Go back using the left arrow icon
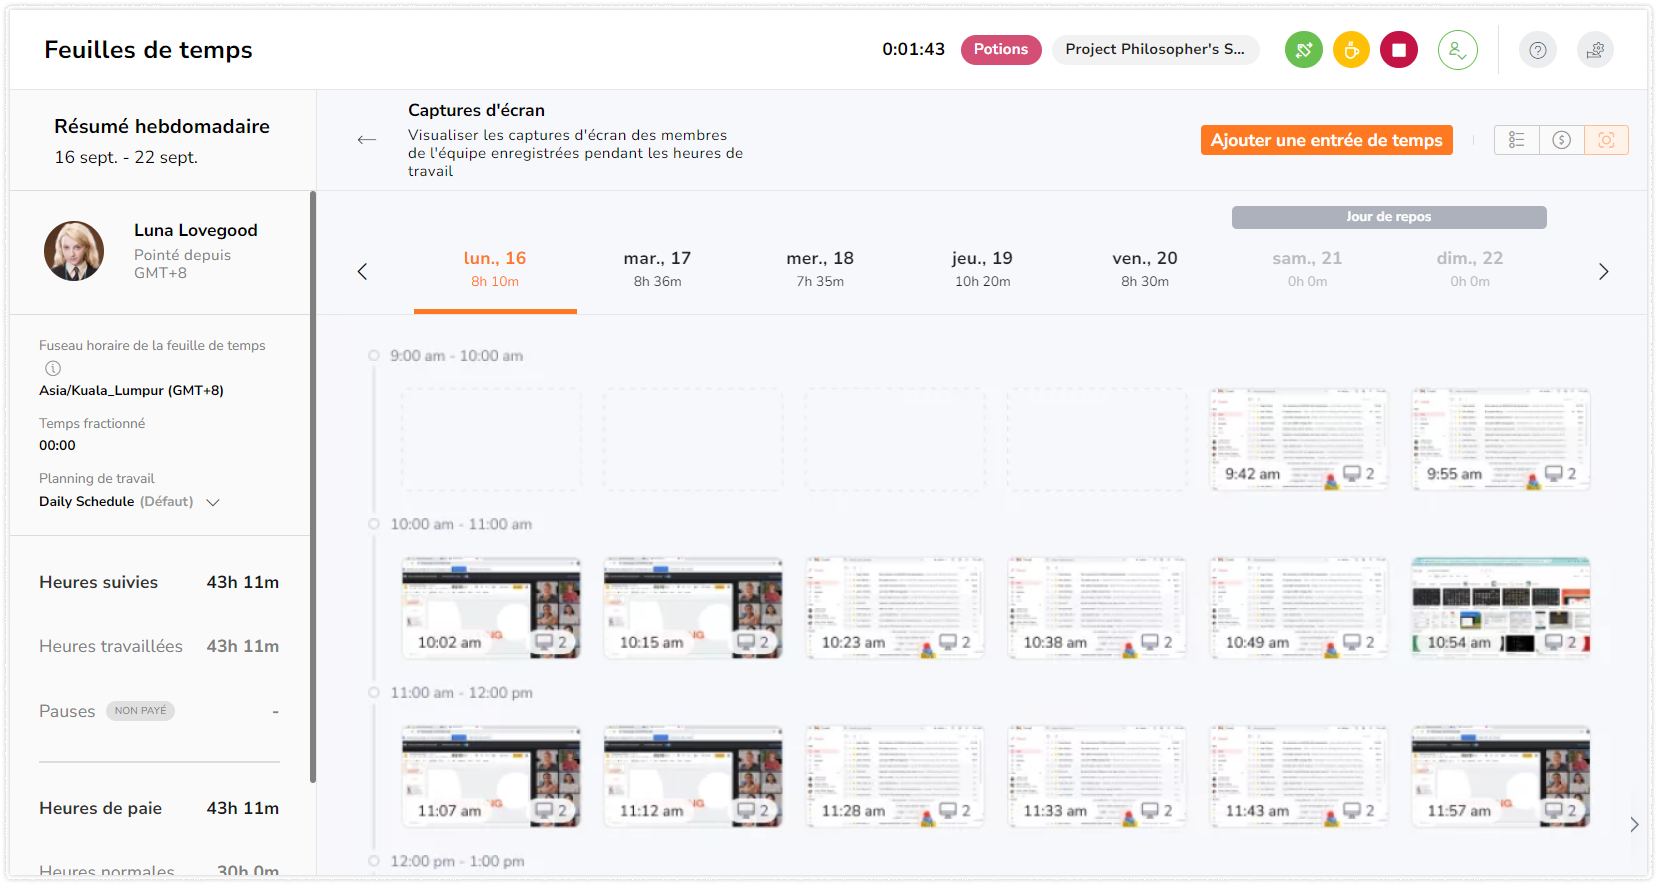Screen dimensions: 1657x885 (x=367, y=139)
